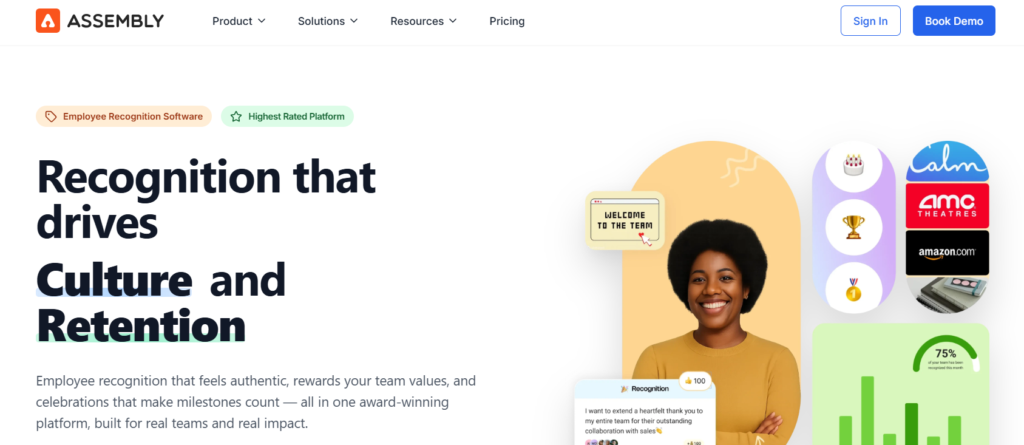Click the orange Assembly logo icon
The height and width of the screenshot is (445, 1024).
48,21
